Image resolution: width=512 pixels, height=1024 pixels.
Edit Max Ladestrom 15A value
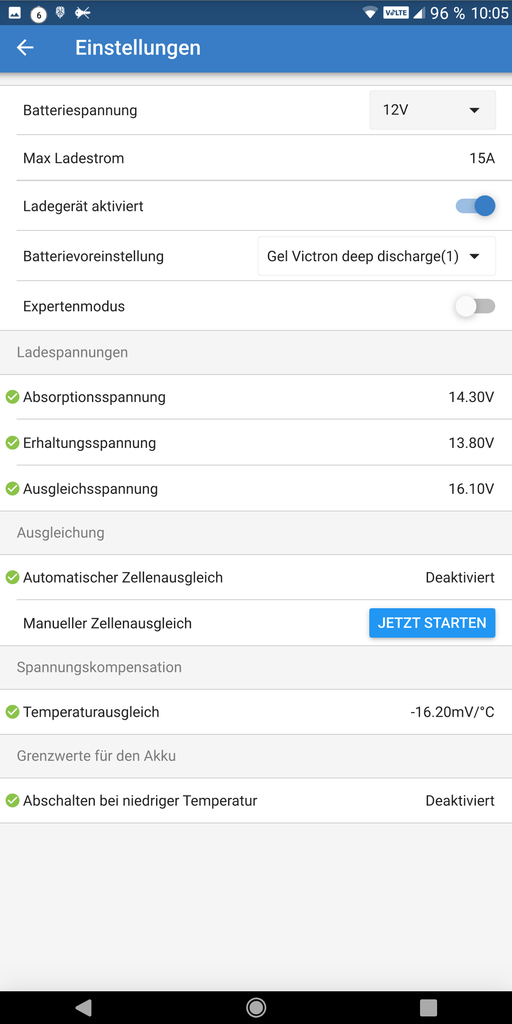pos(482,158)
